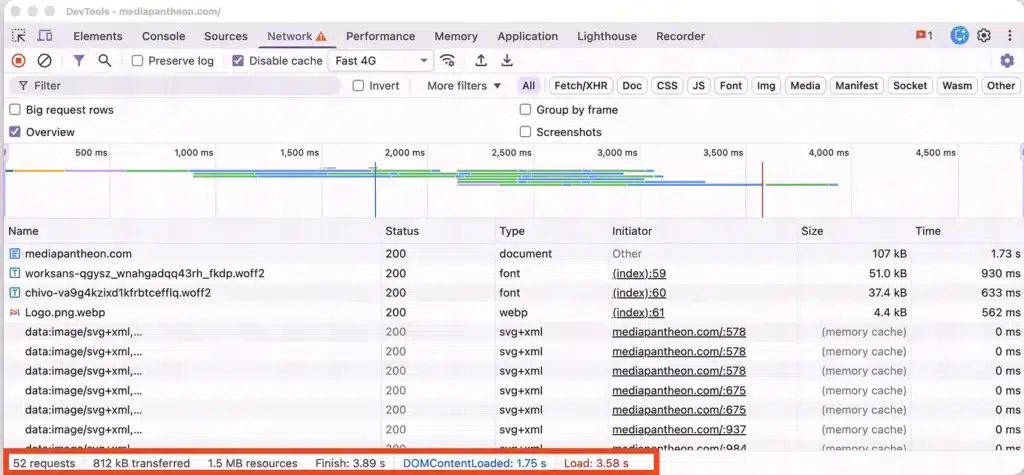The width and height of the screenshot is (1024, 475).
Task: Stop recording network log
Action: click(18, 61)
